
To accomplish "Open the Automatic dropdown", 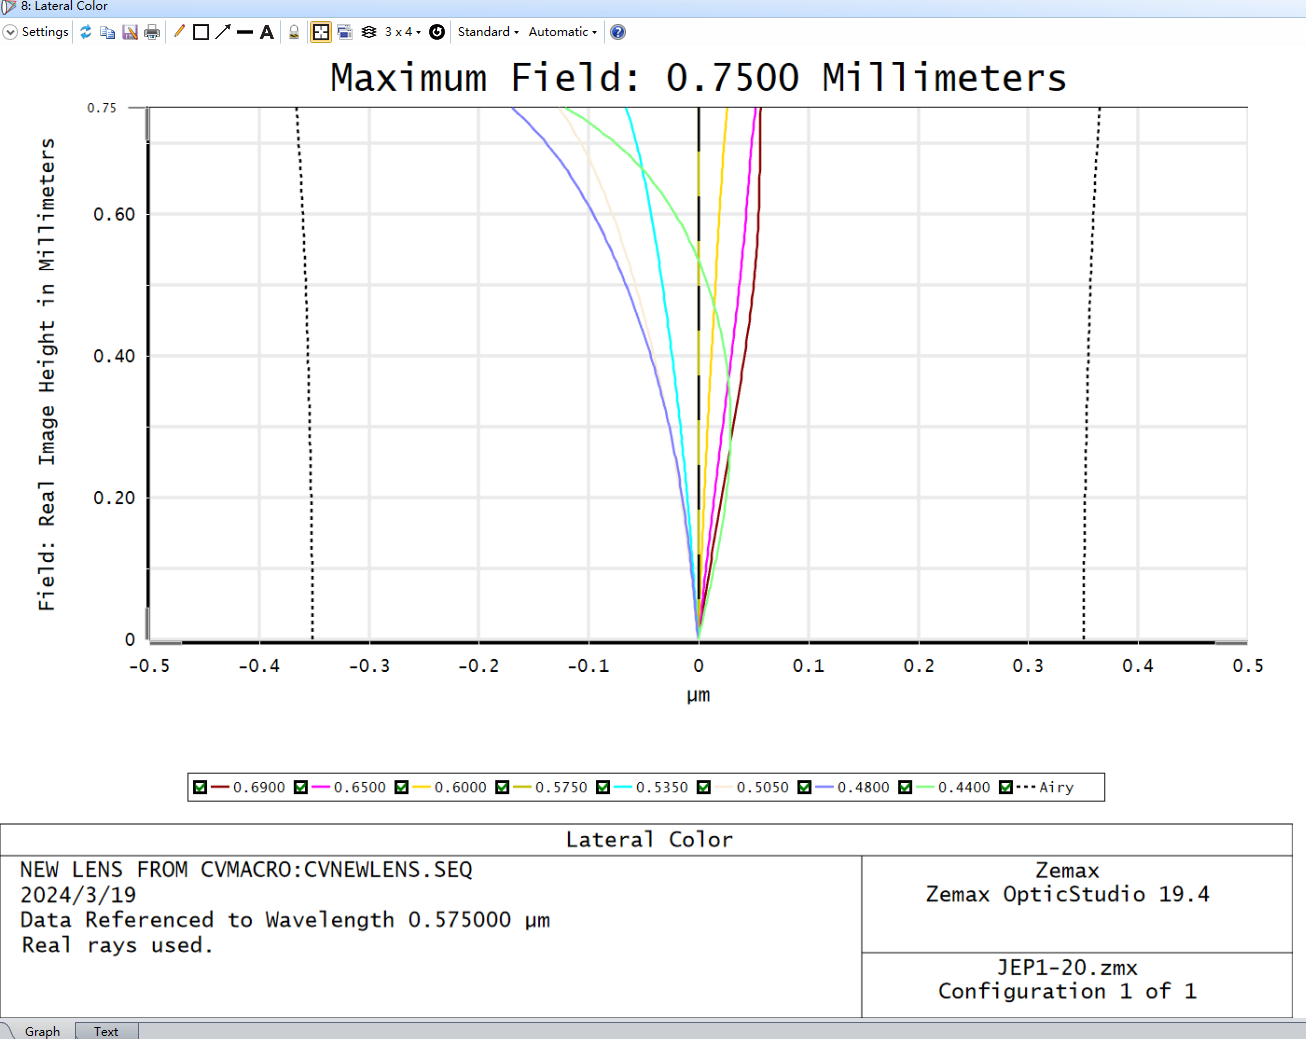I will click(x=563, y=32).
